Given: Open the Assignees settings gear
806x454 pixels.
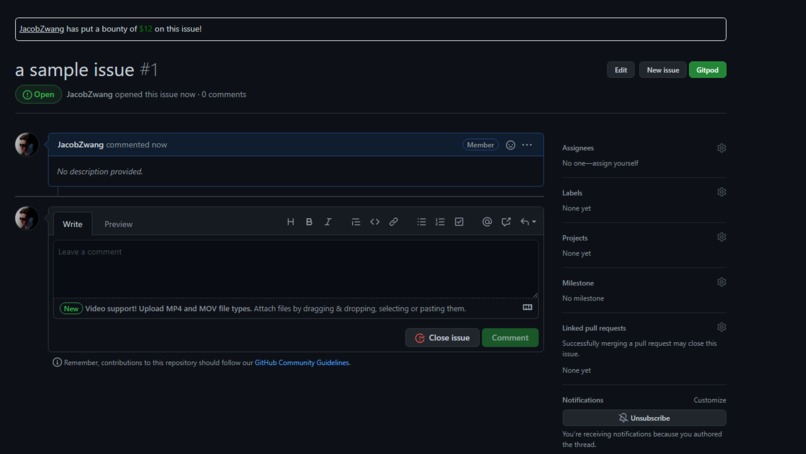Looking at the screenshot, I should click(x=722, y=148).
